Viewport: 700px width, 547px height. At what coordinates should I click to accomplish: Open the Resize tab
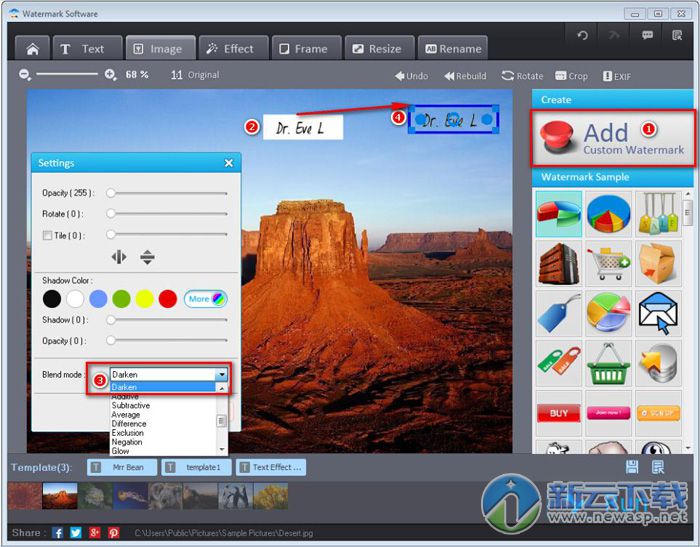point(379,49)
